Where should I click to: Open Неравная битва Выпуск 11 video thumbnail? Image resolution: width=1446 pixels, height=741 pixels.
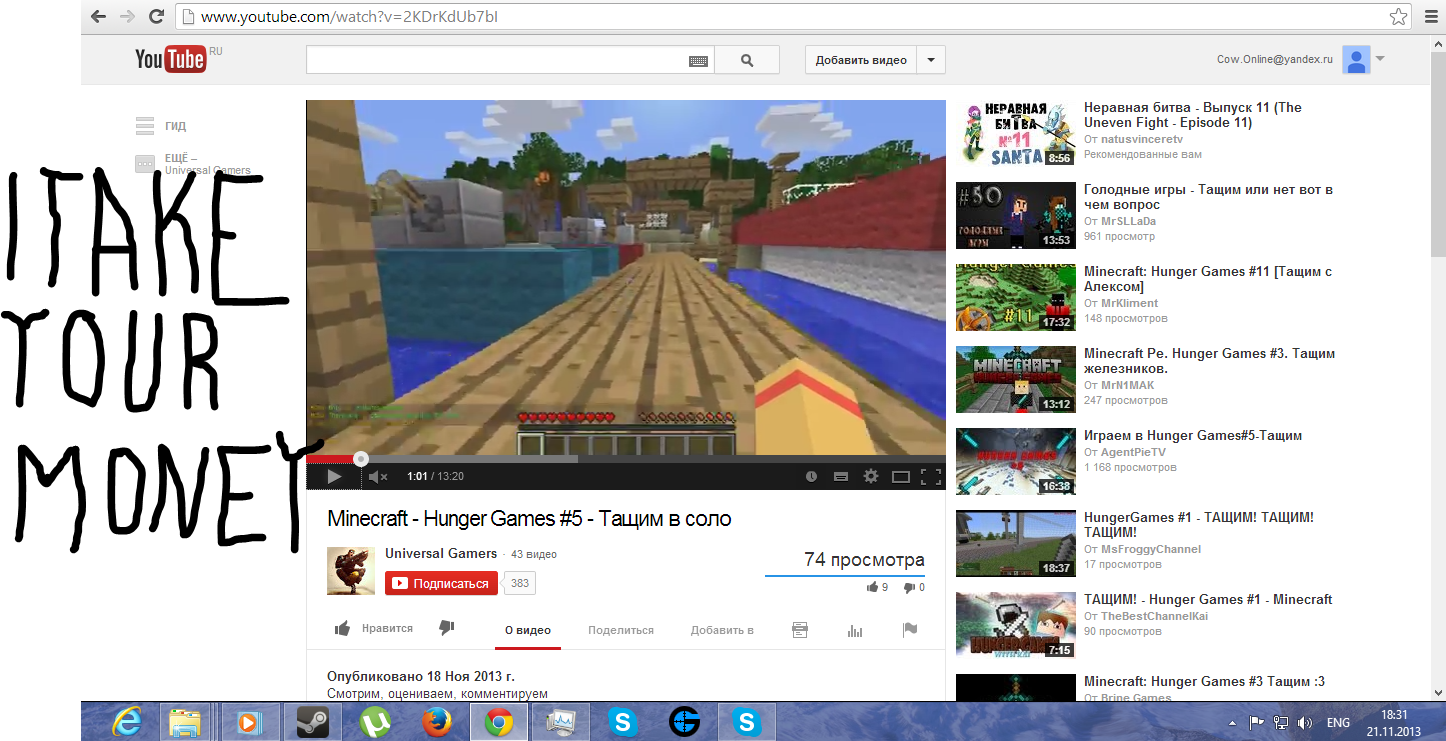tap(1015, 133)
